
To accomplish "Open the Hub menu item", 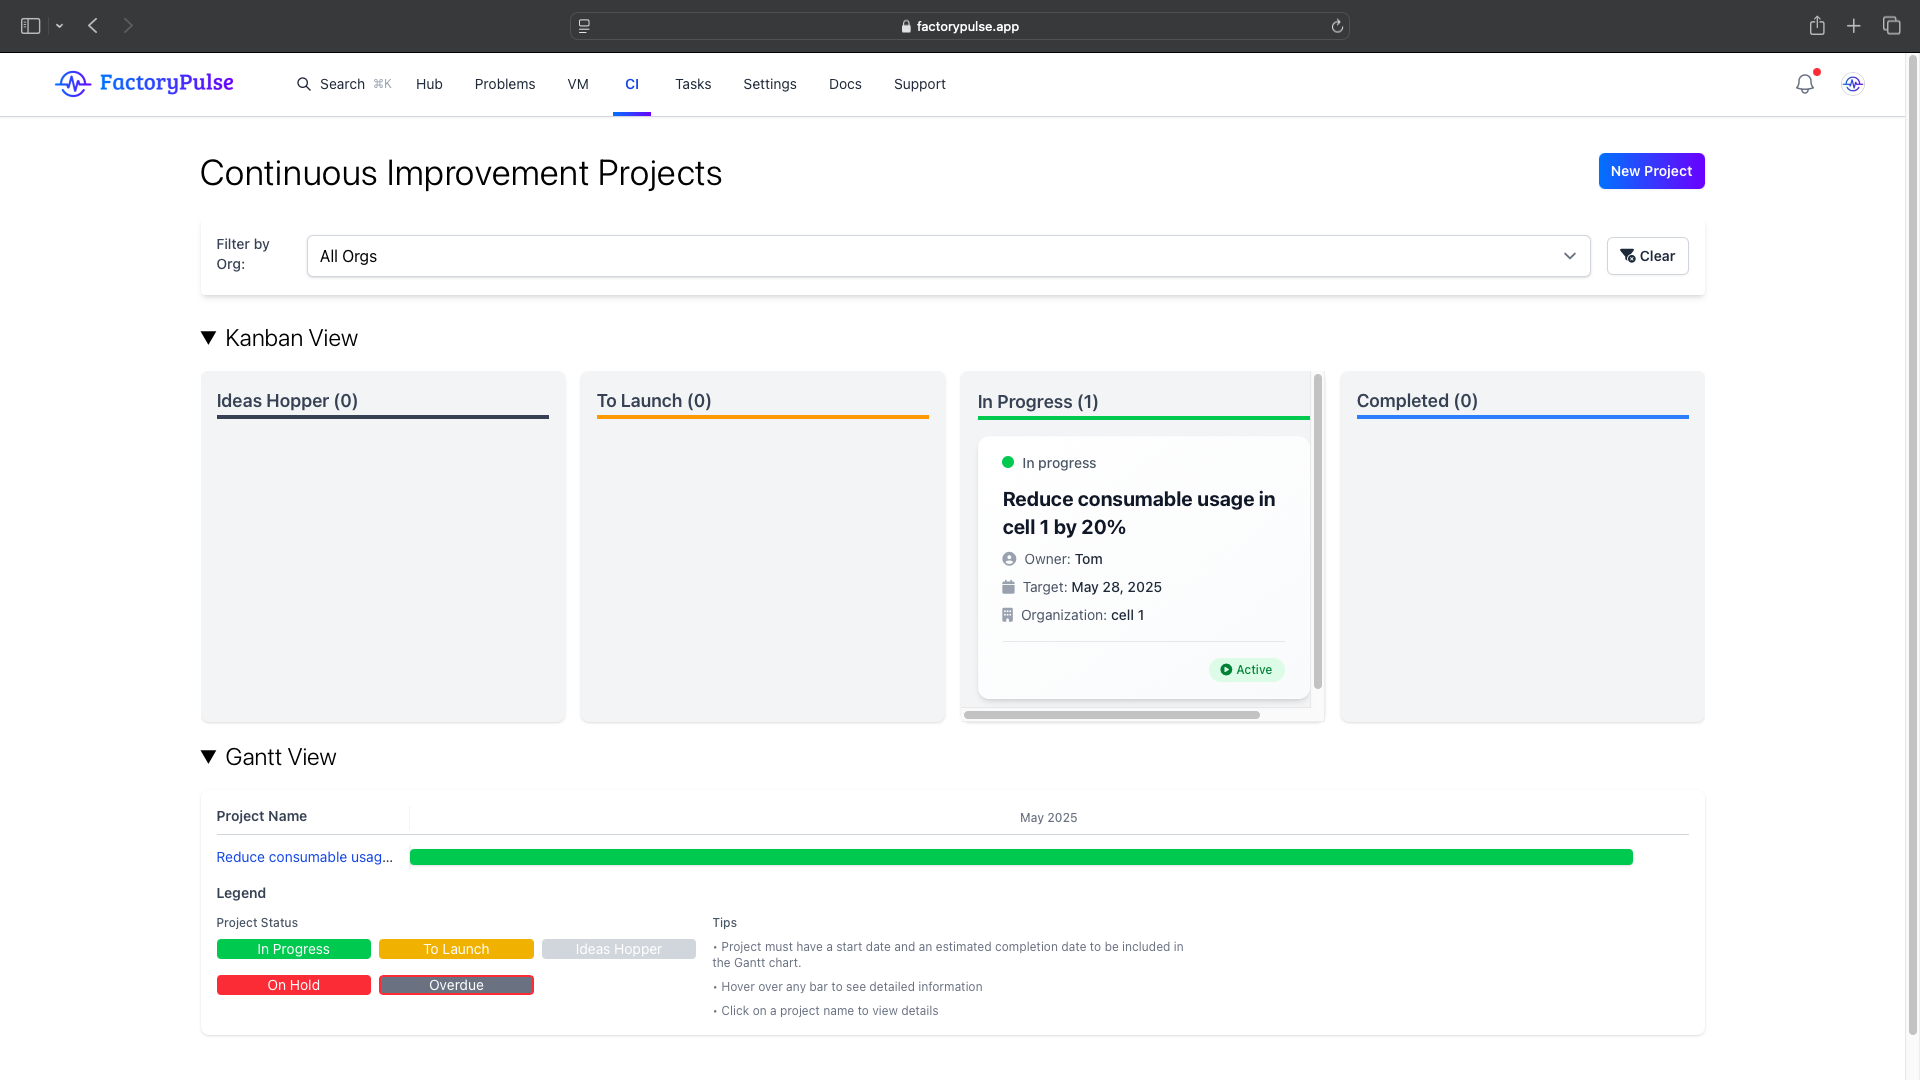I will point(429,84).
